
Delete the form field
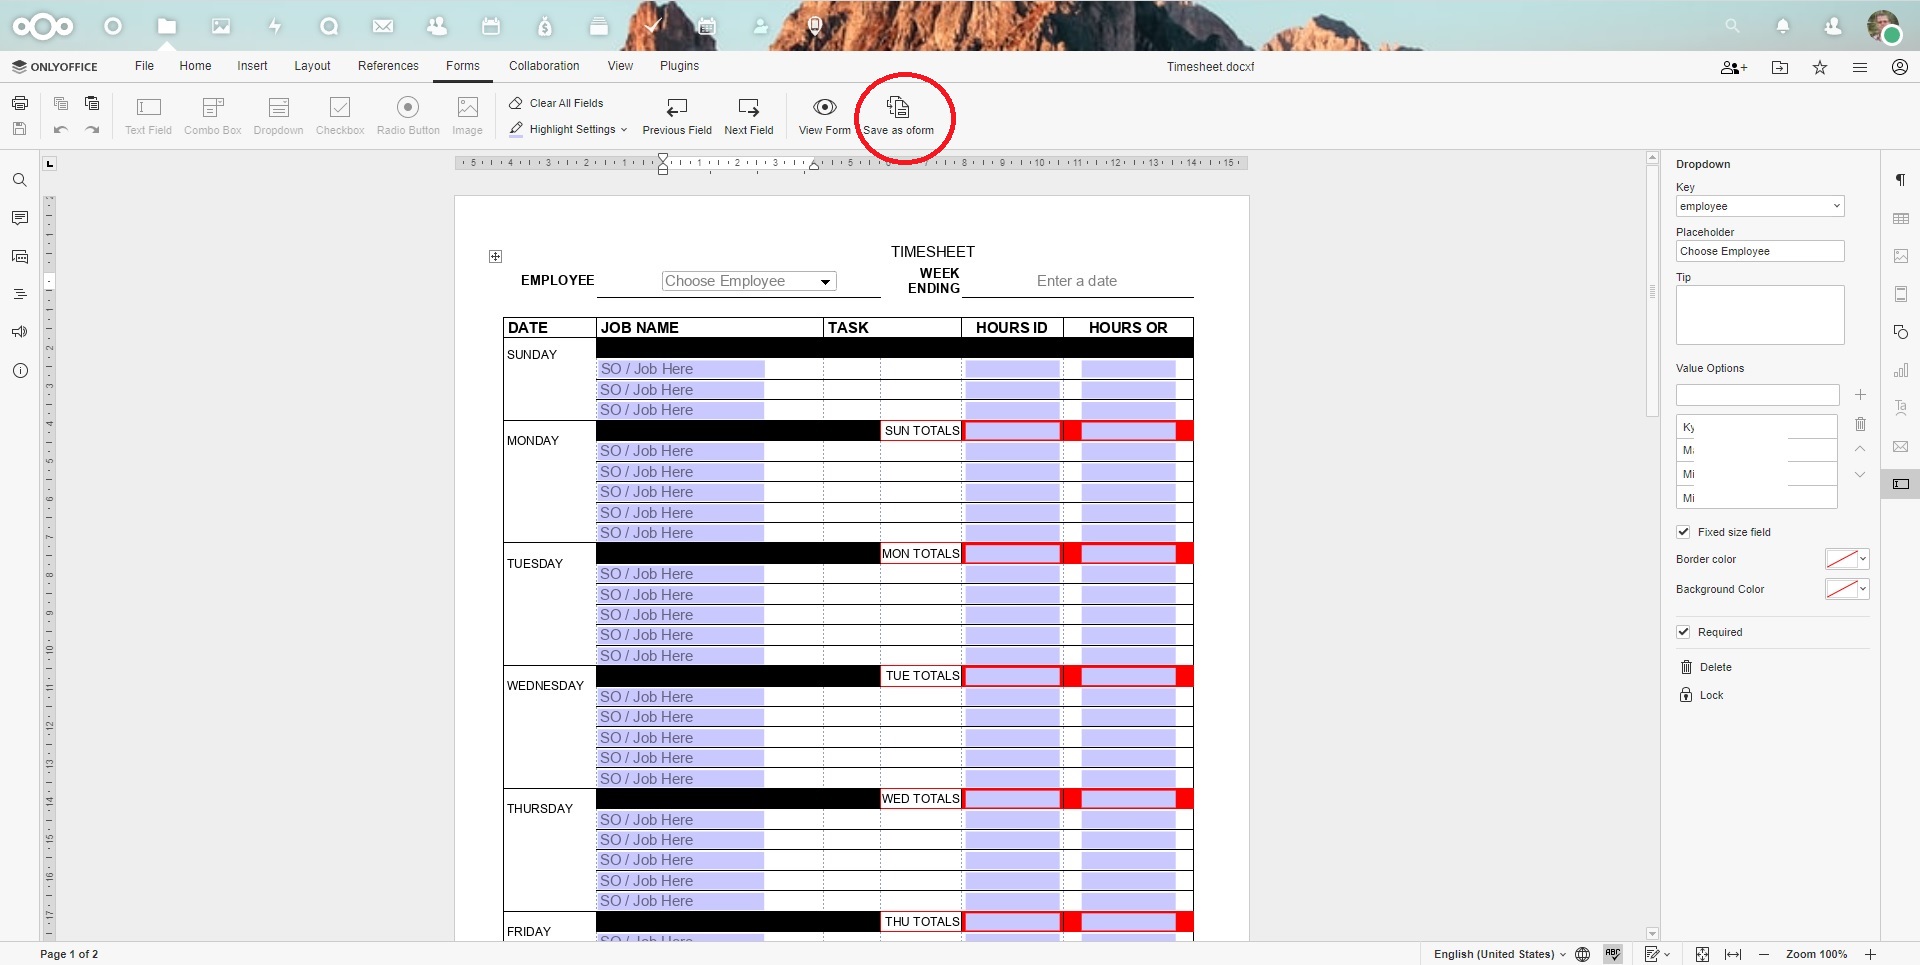coord(1706,667)
